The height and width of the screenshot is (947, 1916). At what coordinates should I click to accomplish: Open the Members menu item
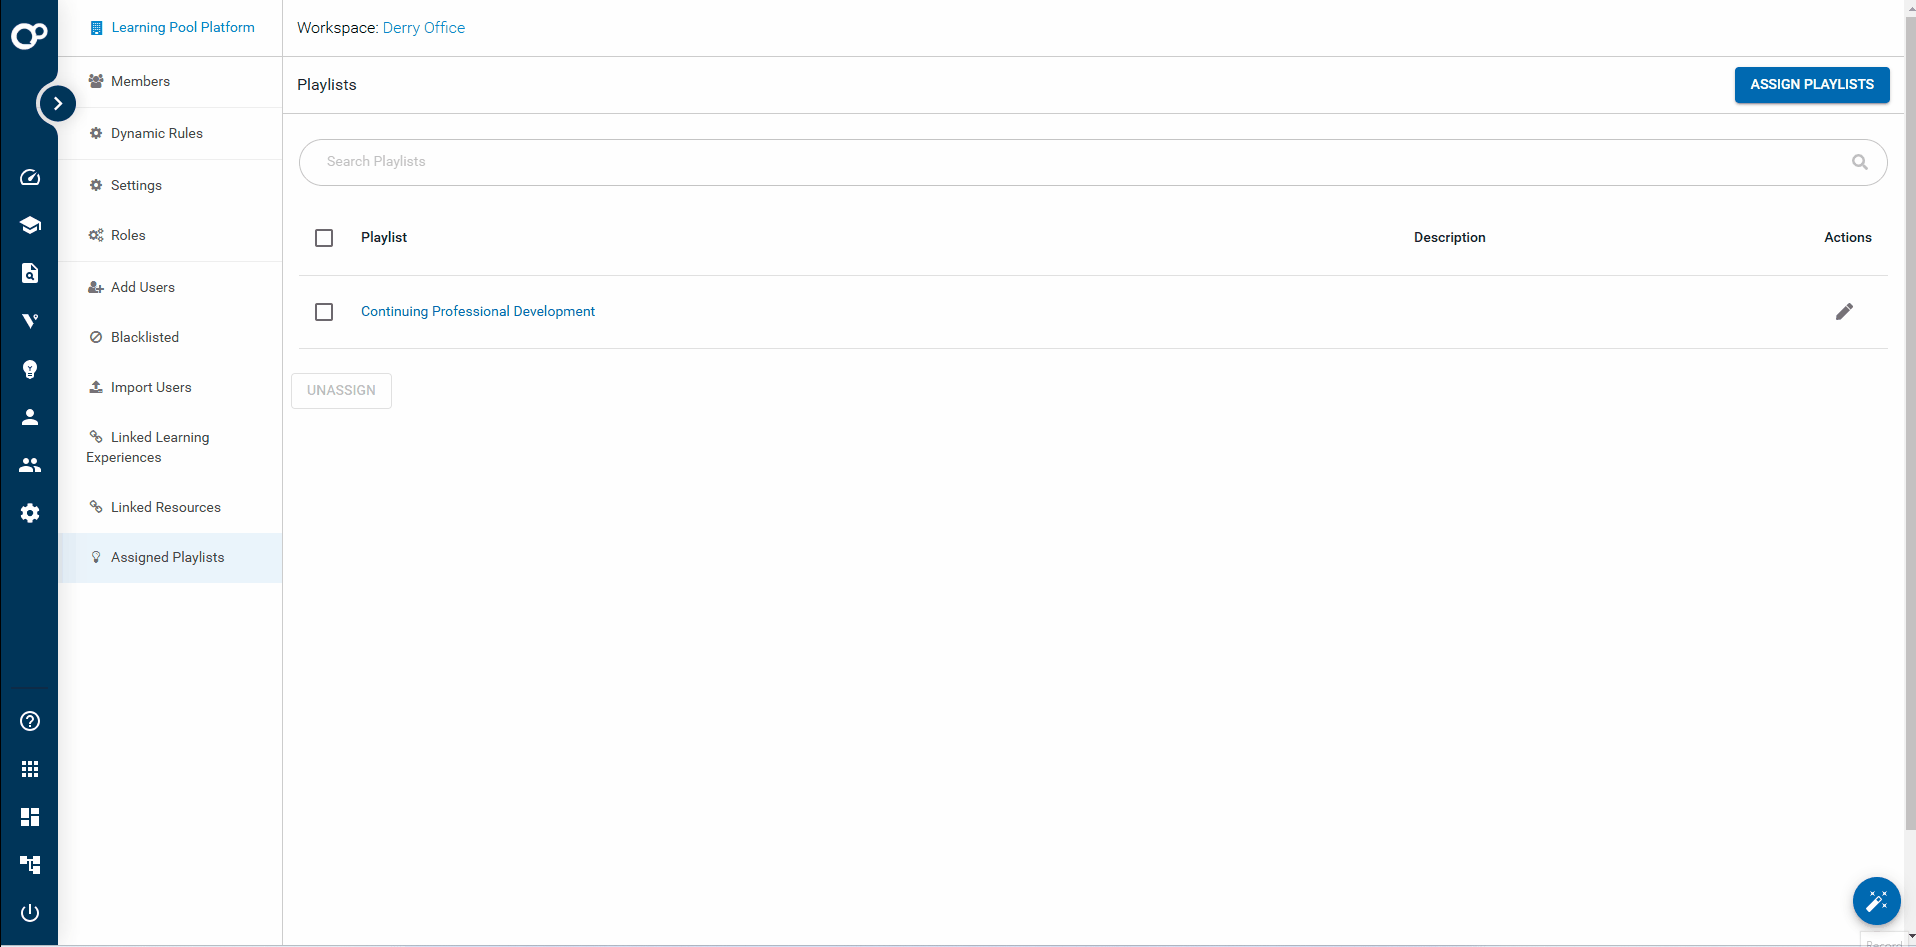click(x=140, y=81)
